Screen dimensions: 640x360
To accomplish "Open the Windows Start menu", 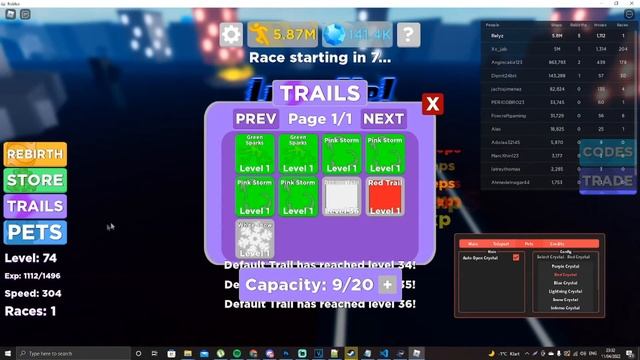I will [x=7, y=353].
